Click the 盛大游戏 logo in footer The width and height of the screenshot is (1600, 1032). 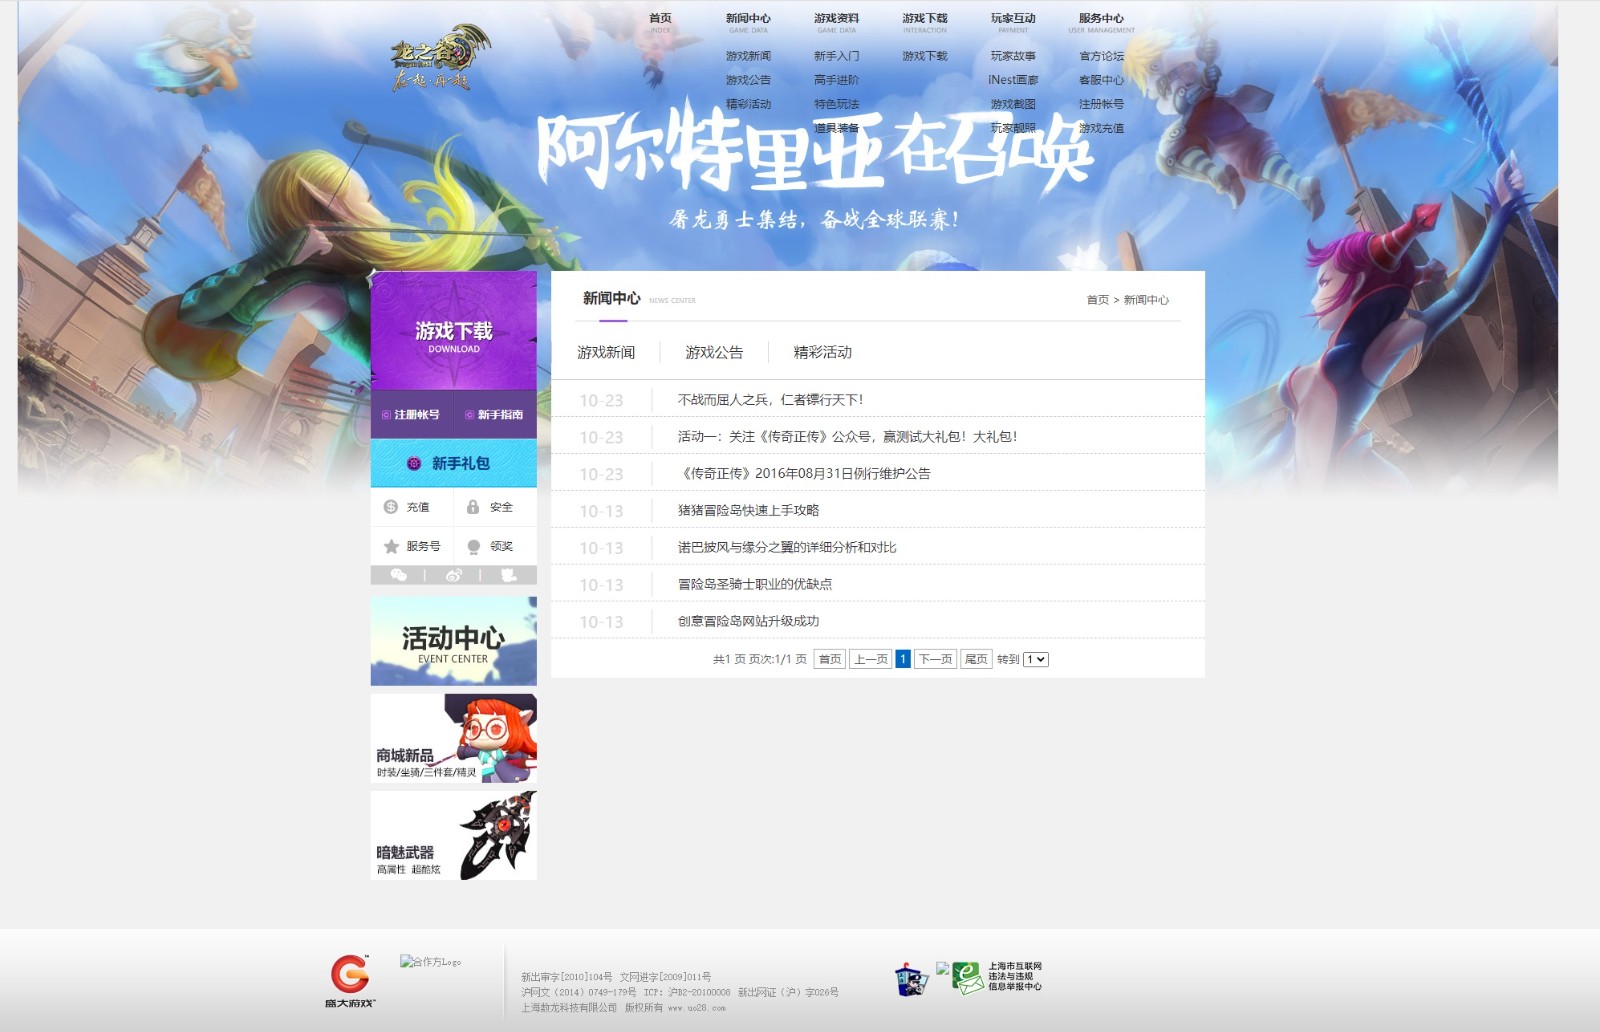tap(350, 980)
